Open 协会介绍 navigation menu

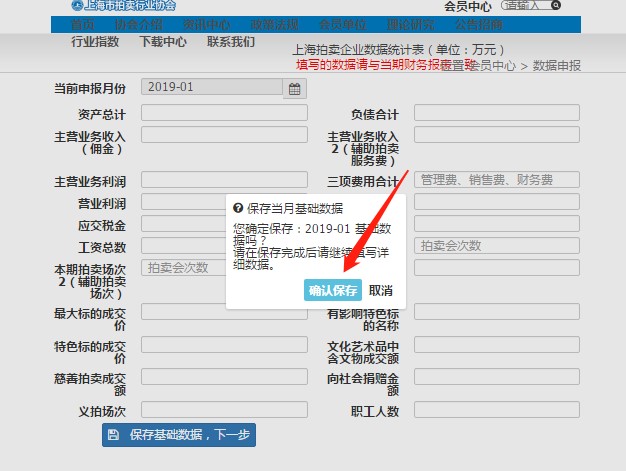click(138, 24)
